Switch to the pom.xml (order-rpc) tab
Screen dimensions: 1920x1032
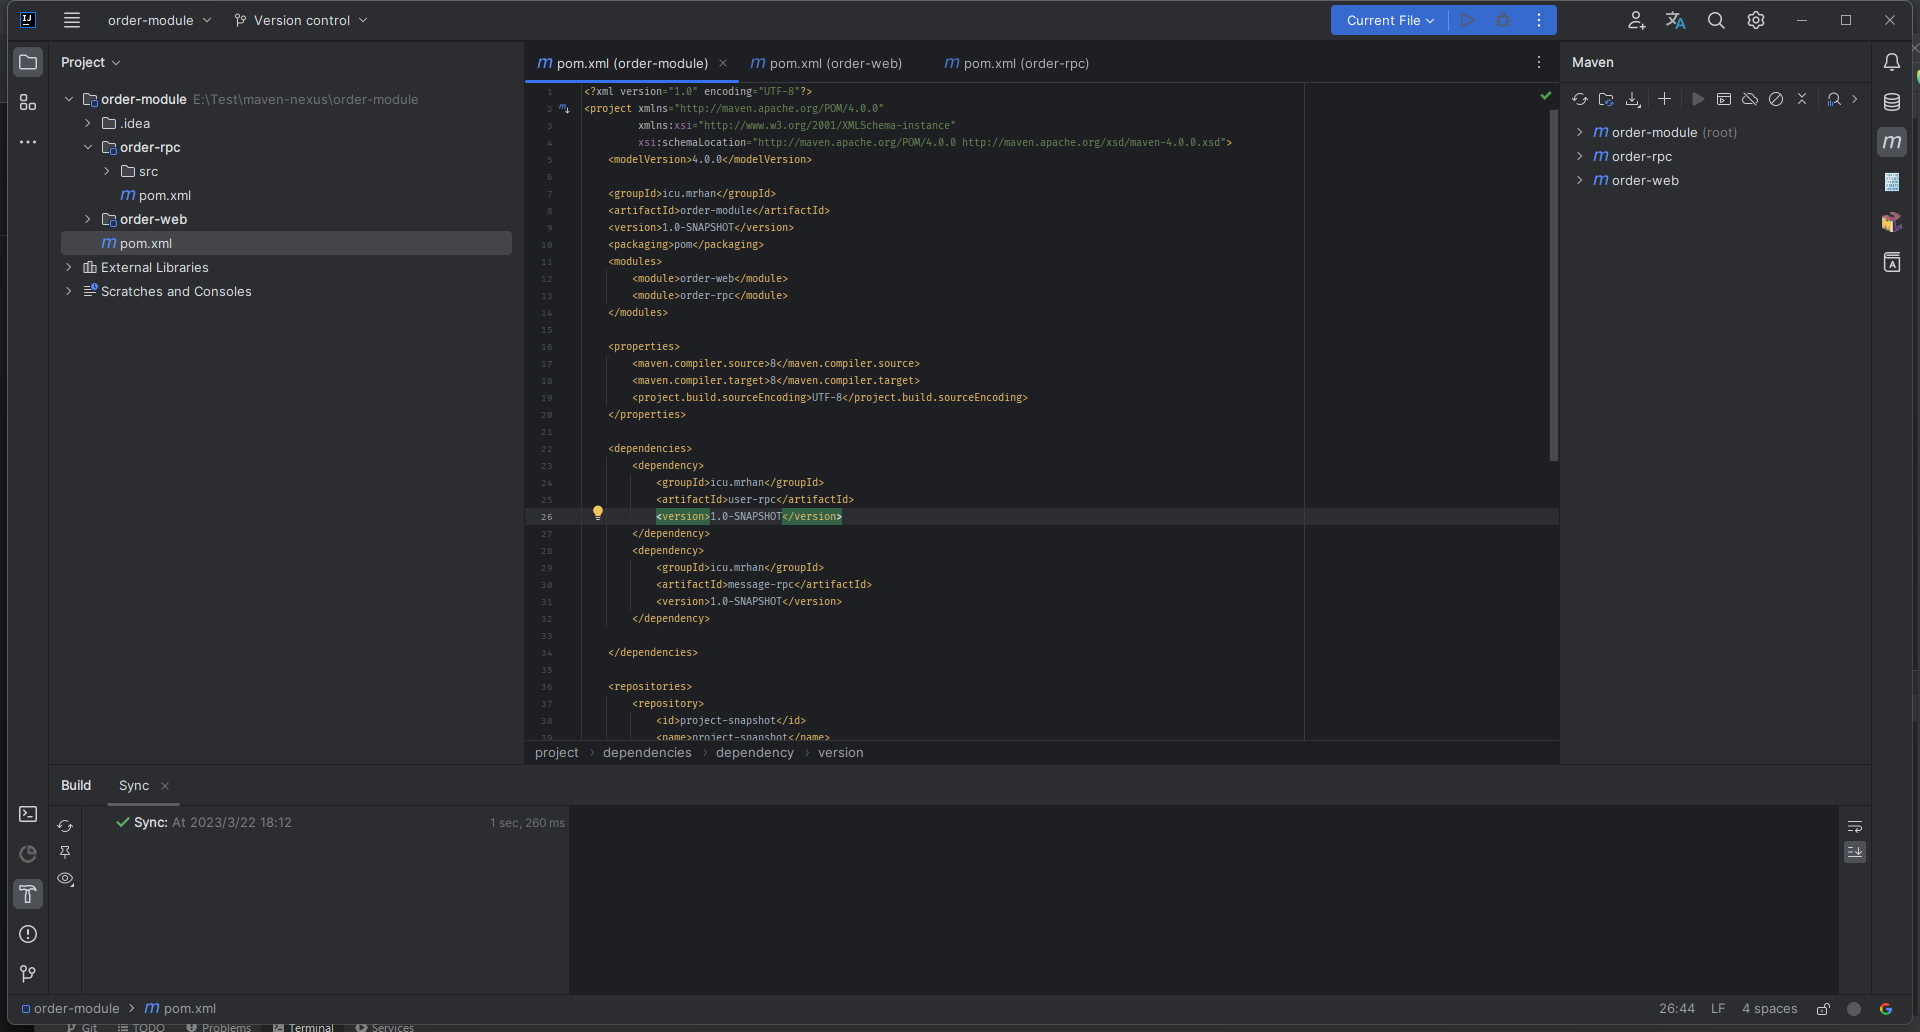[1025, 63]
